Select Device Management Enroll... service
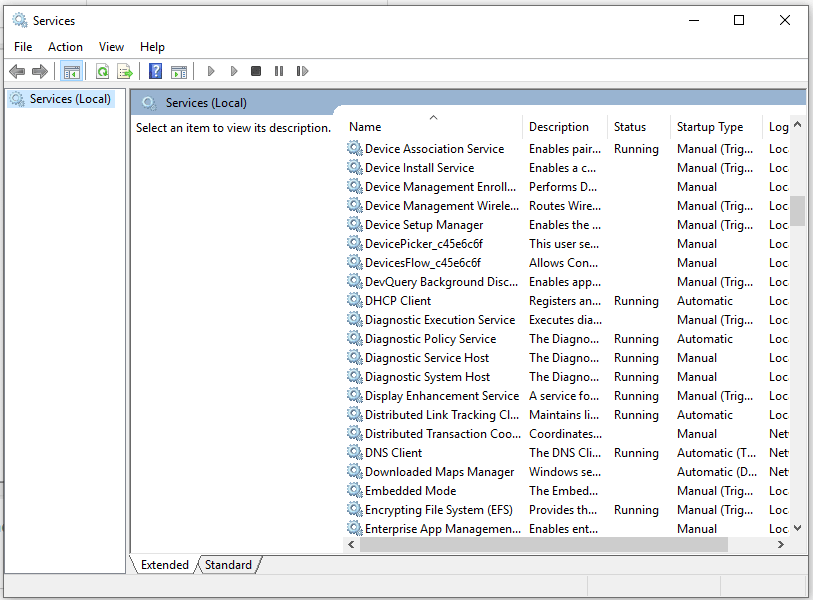 [x=440, y=187]
